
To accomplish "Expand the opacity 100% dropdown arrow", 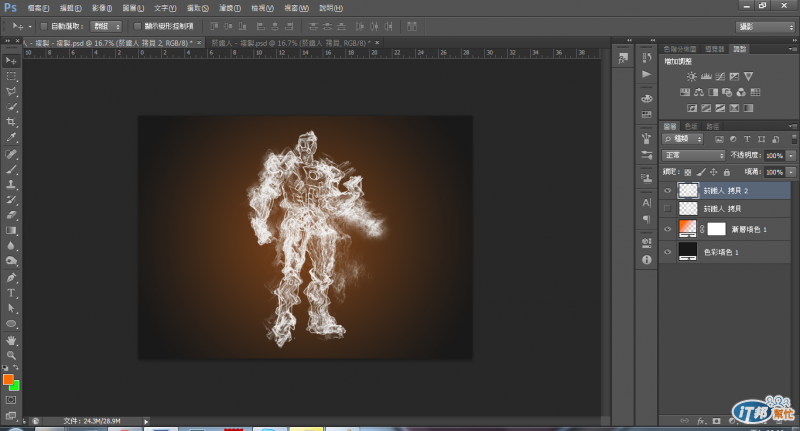I will [791, 156].
